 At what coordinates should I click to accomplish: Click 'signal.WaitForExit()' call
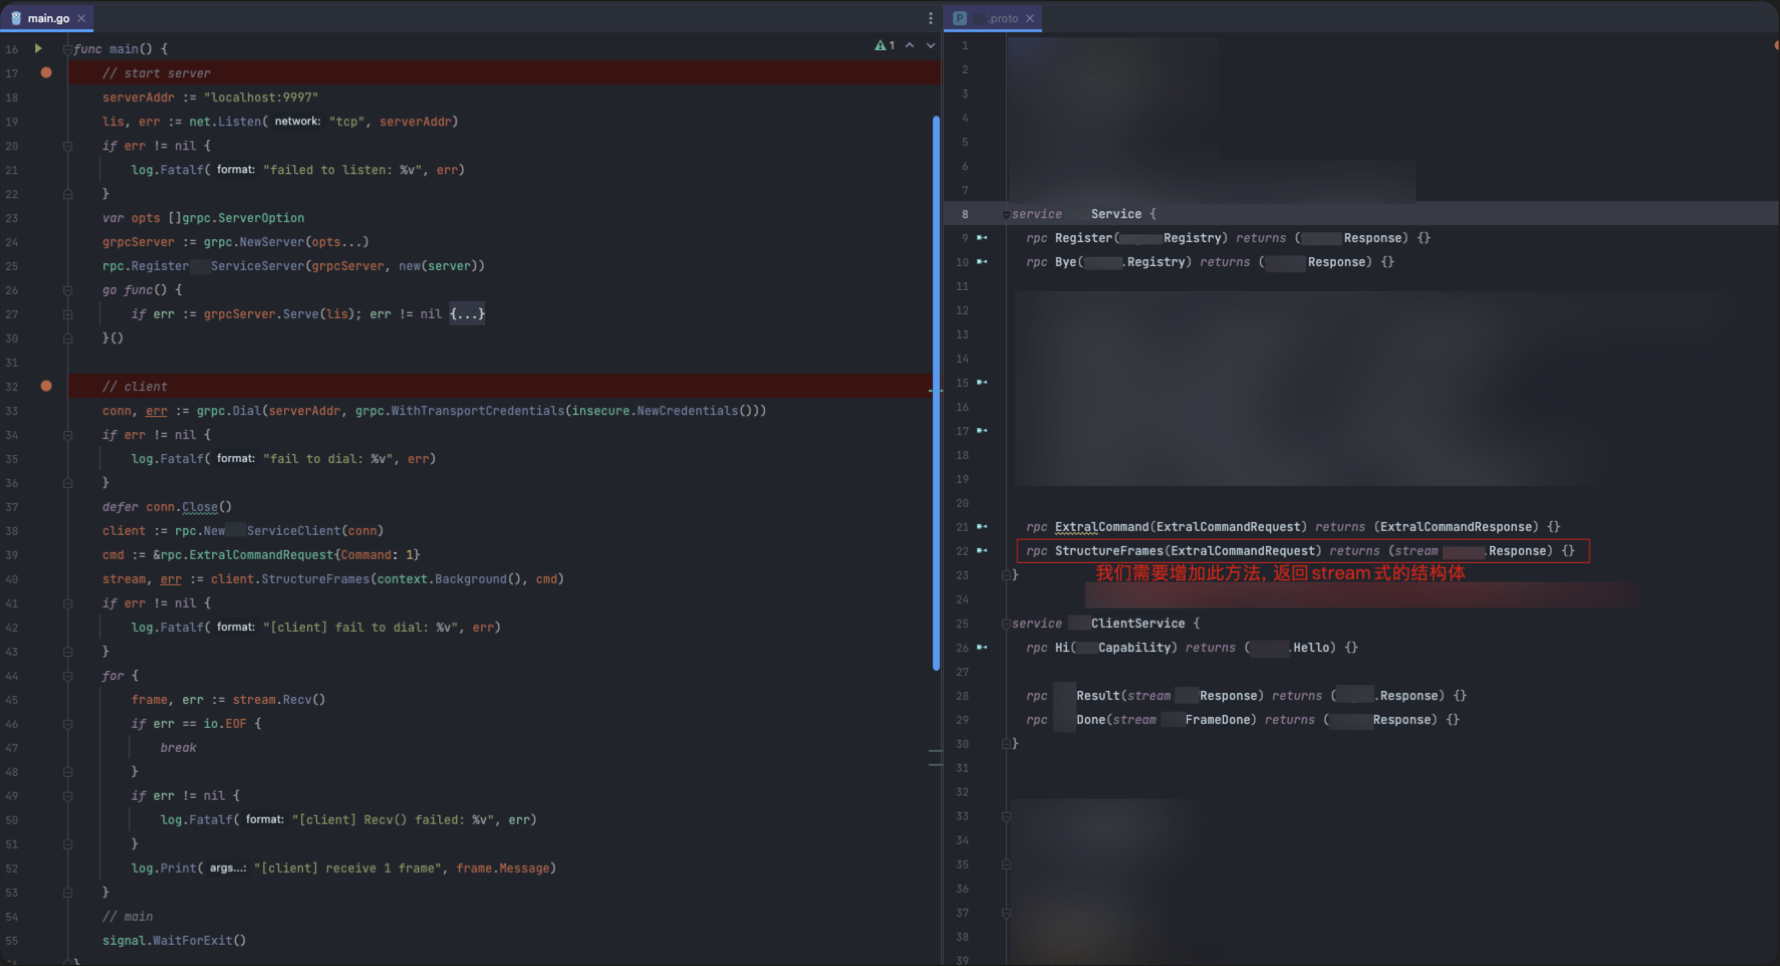coord(174,941)
